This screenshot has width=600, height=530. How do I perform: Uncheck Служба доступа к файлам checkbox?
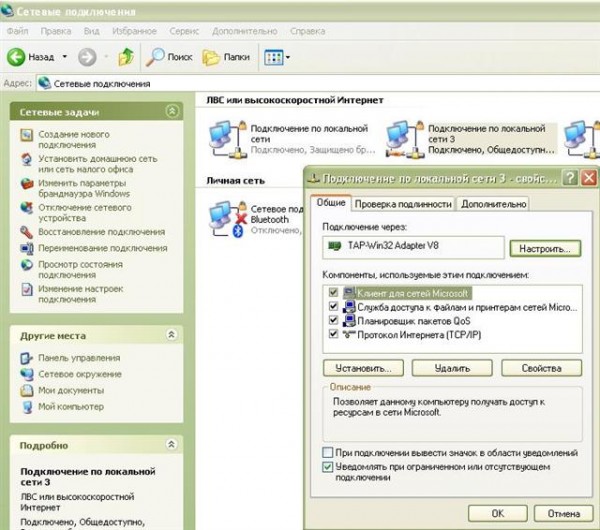pos(333,307)
